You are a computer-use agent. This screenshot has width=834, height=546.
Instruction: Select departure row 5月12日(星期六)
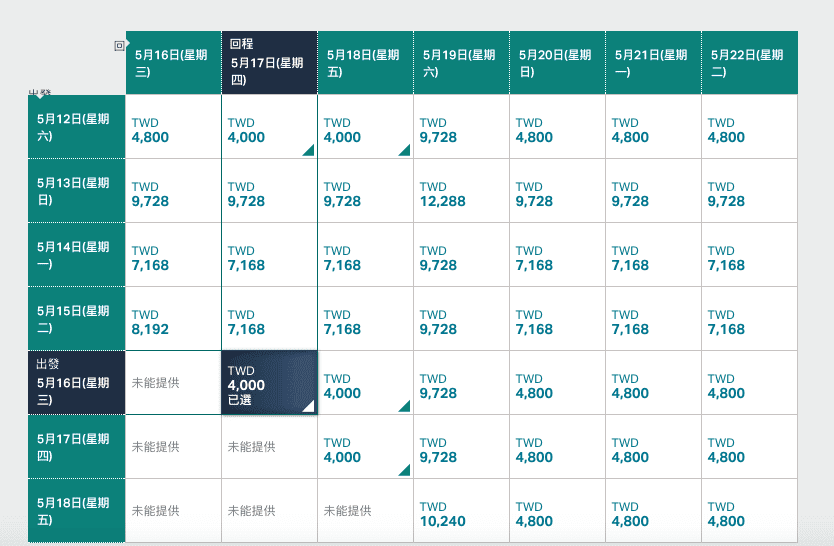(76, 127)
